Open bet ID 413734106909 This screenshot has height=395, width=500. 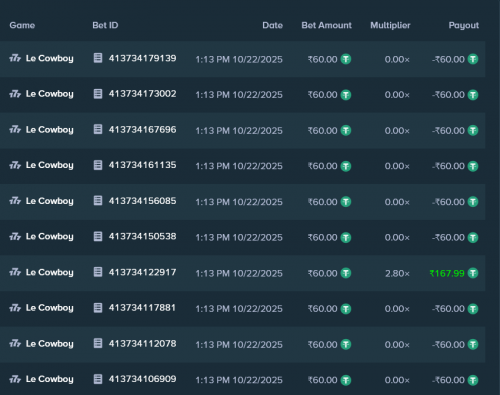[x=142, y=379]
